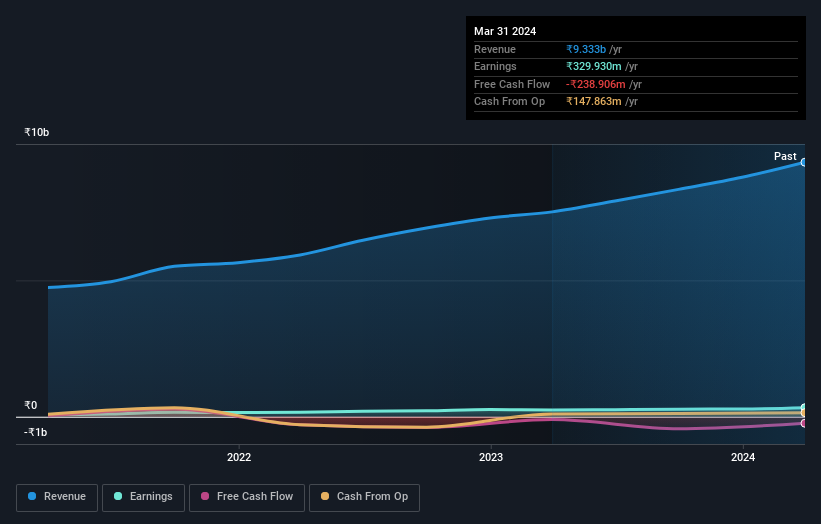Click the ₹147.863m cash from op value

pos(594,102)
